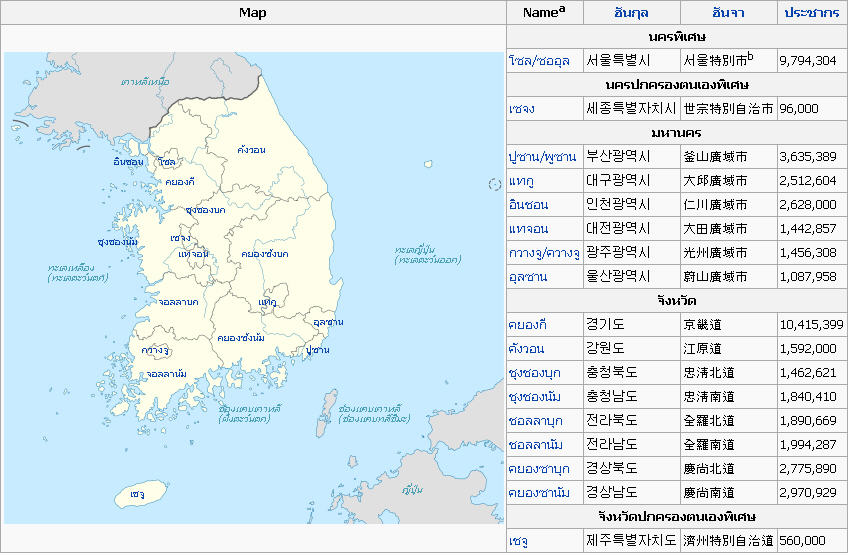
Task: Open the เชจู link in the table's last row
Action: pyautogui.click(x=518, y=541)
